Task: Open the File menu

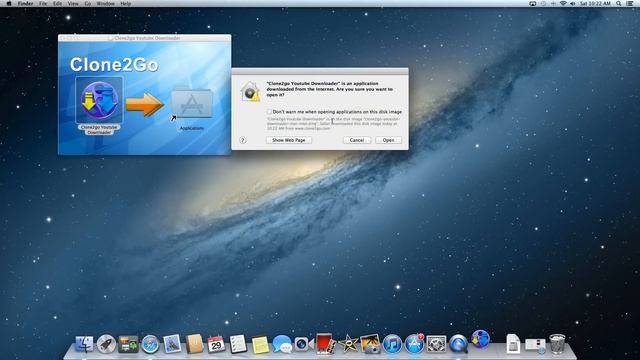Action: coord(43,3)
